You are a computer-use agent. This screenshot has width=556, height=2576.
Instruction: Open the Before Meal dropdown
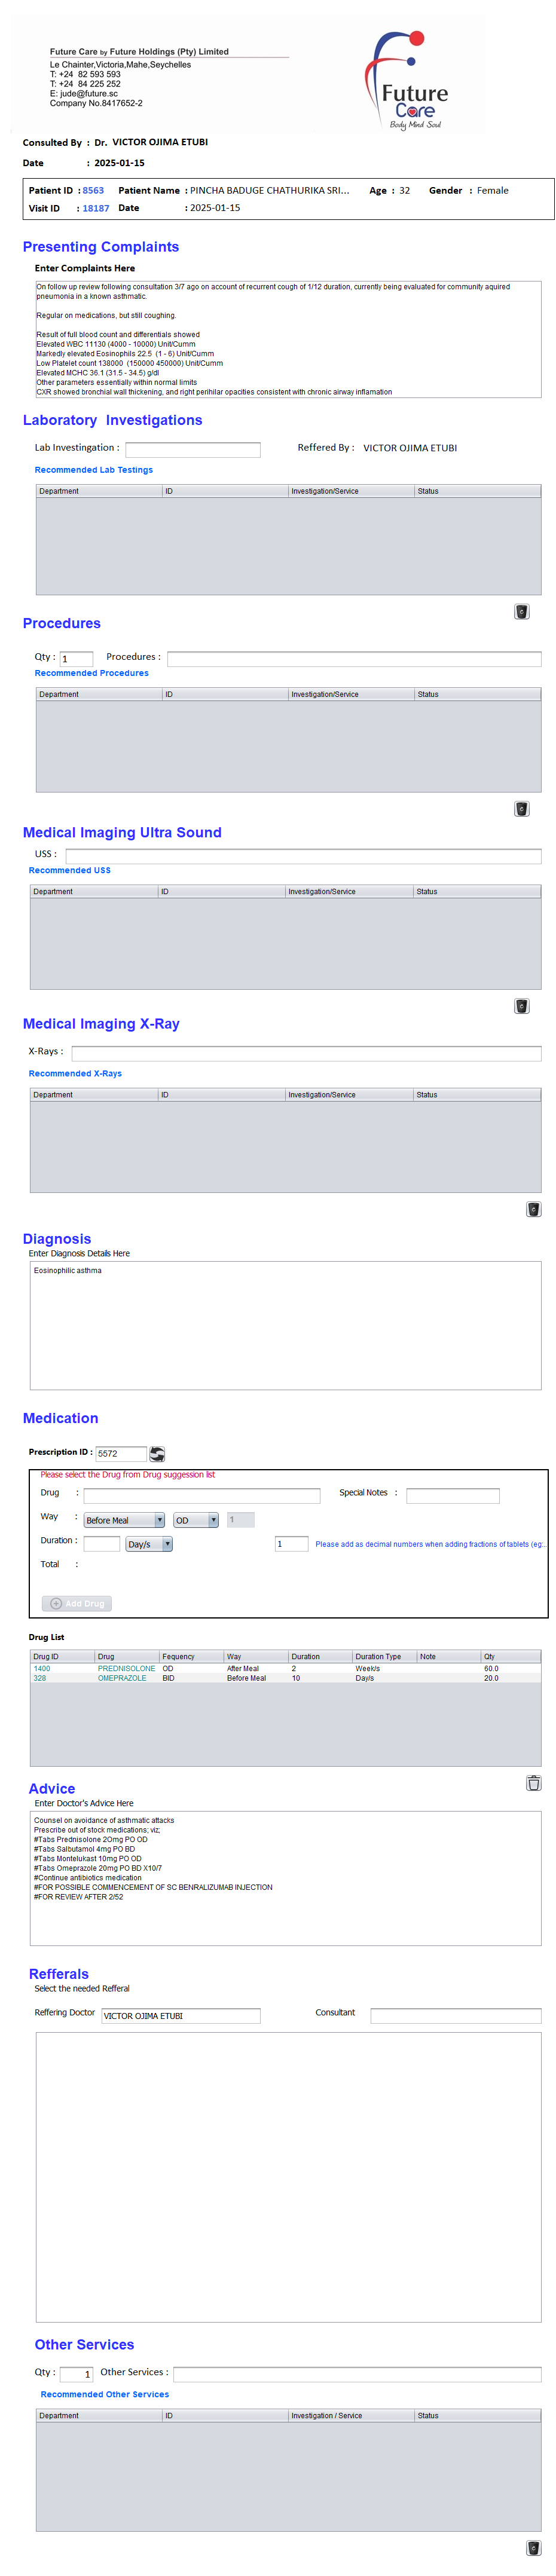pyautogui.click(x=124, y=1520)
